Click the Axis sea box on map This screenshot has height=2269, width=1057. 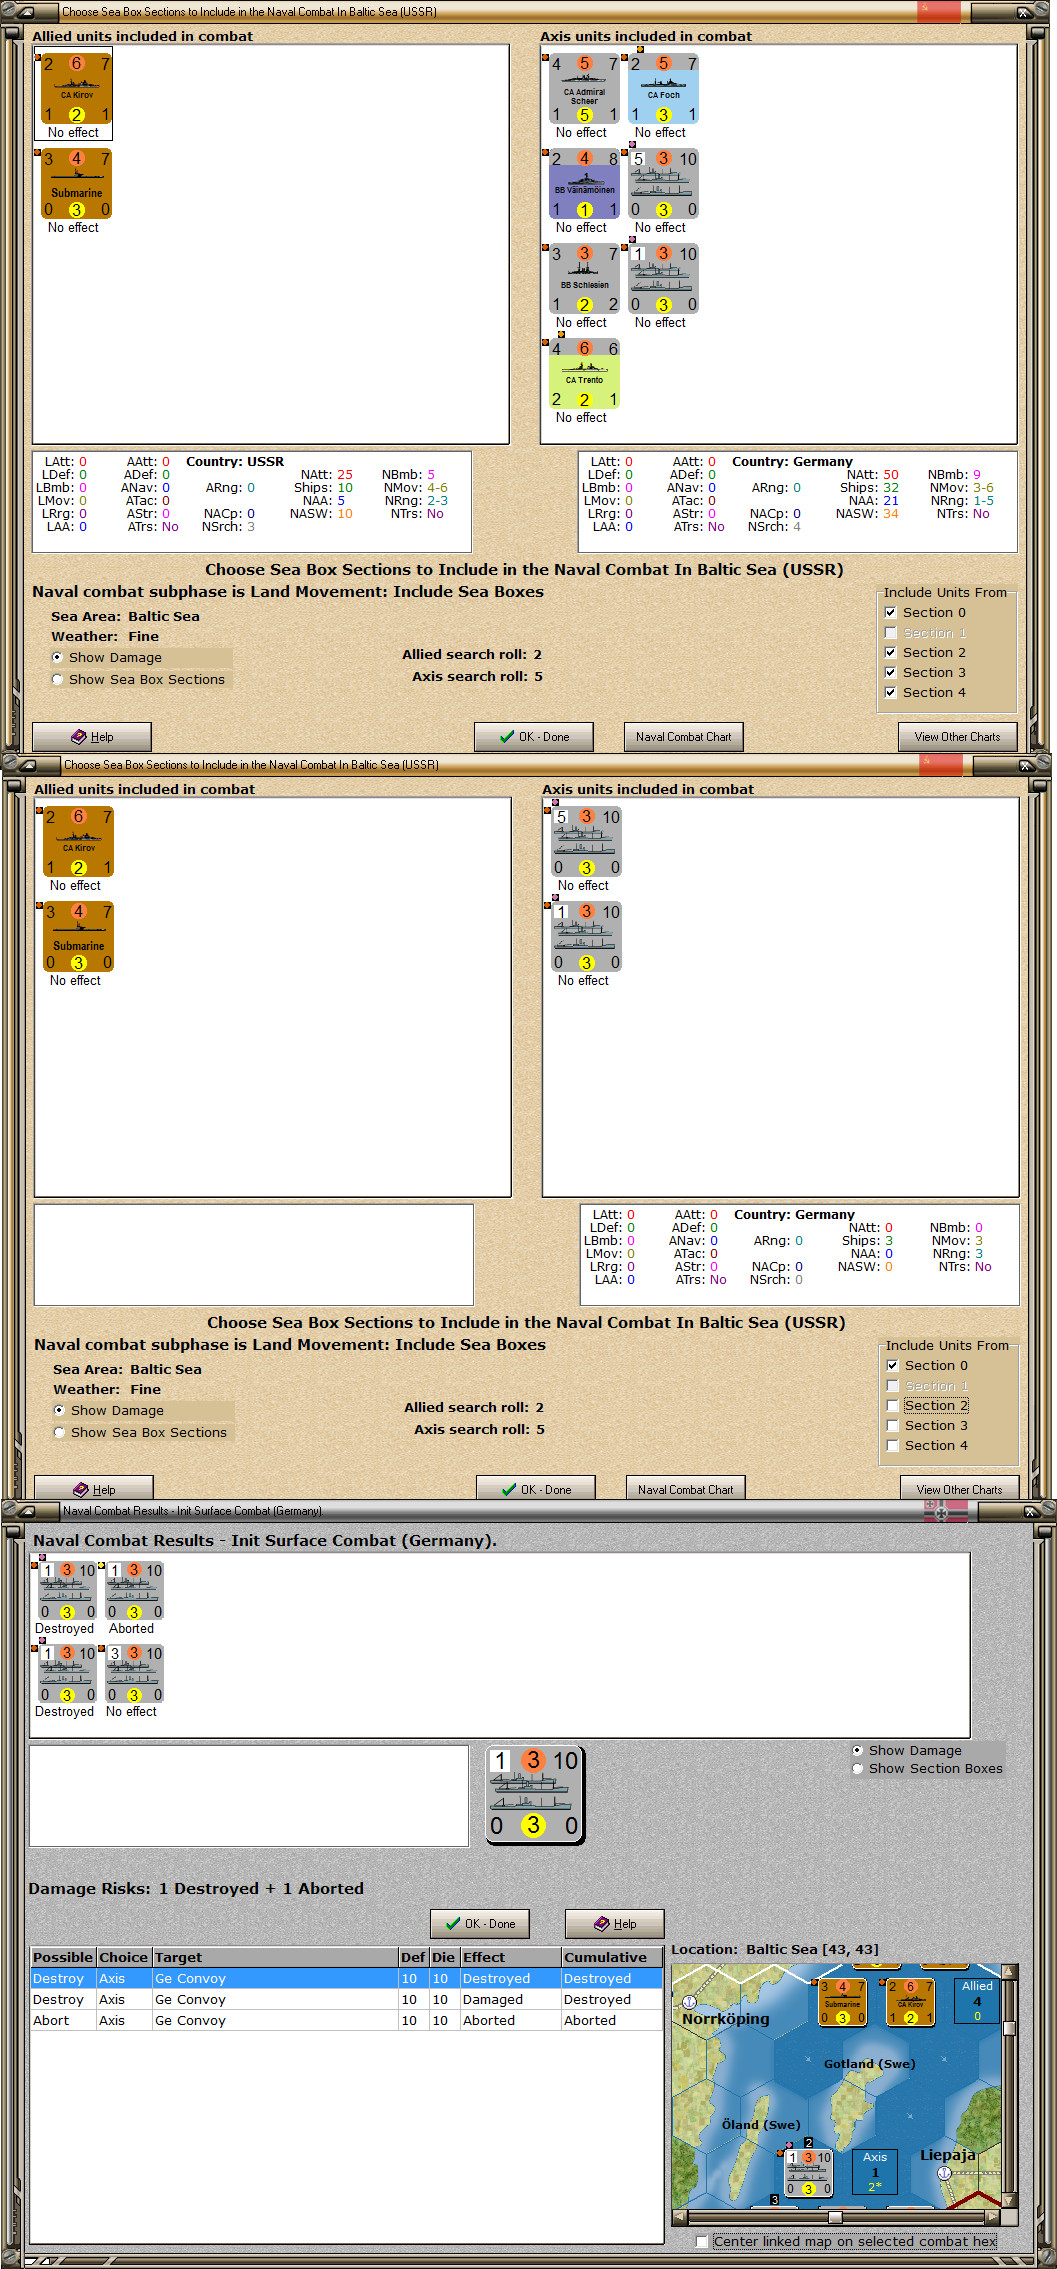tap(874, 2172)
